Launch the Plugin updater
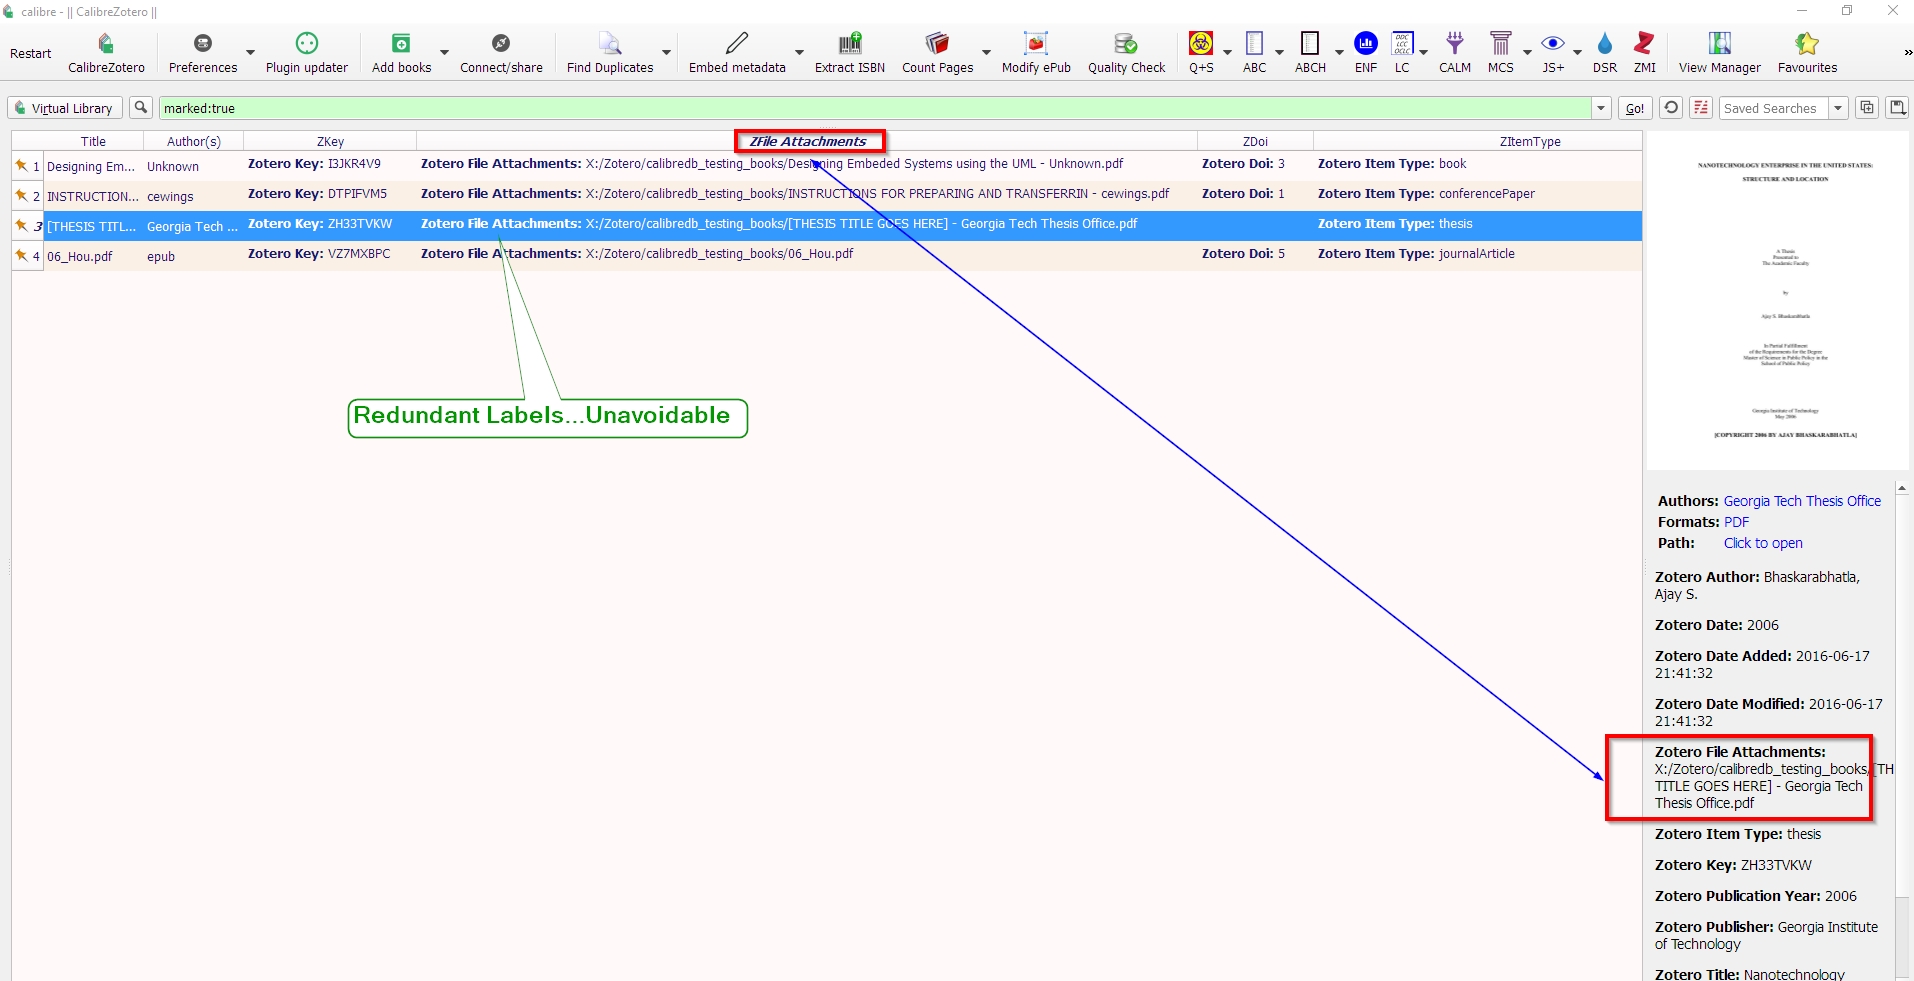The image size is (1914, 981). tap(306, 52)
